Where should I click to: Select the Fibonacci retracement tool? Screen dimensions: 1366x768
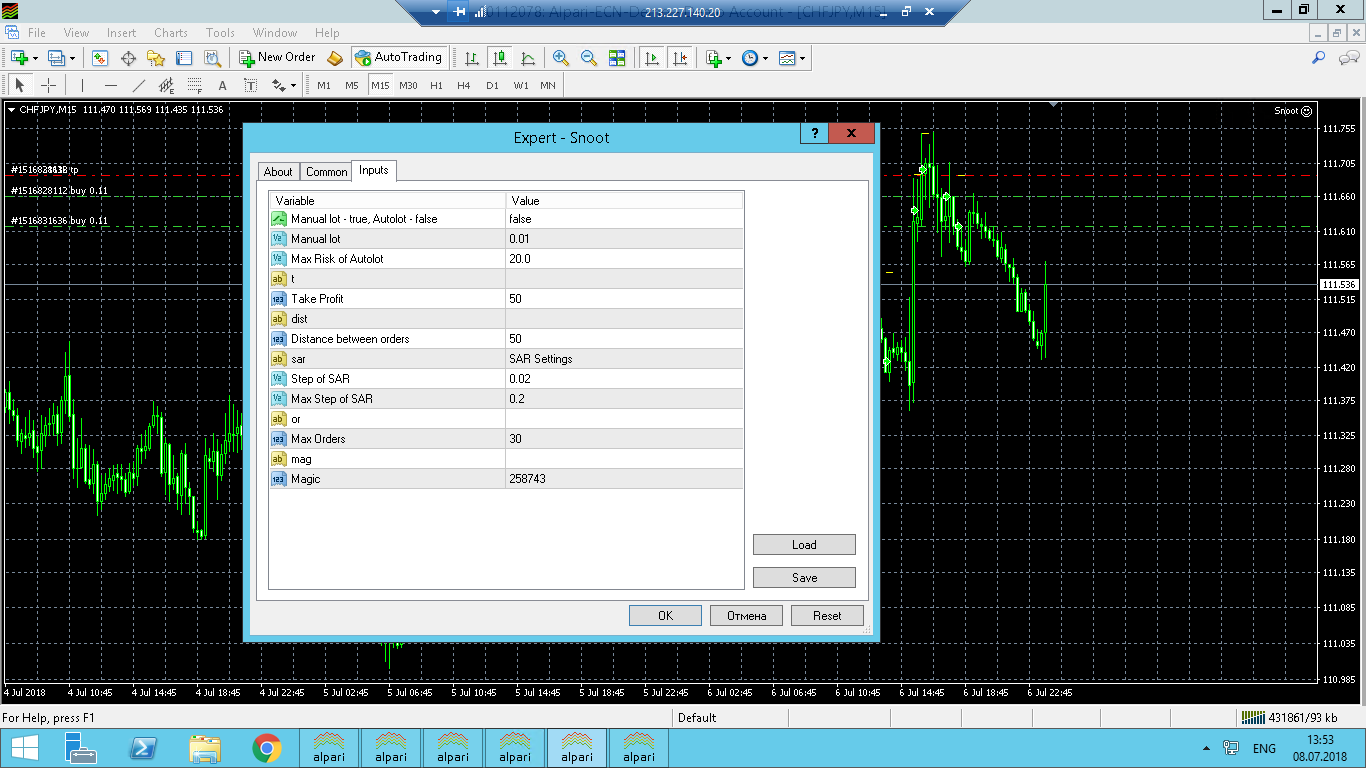195,85
